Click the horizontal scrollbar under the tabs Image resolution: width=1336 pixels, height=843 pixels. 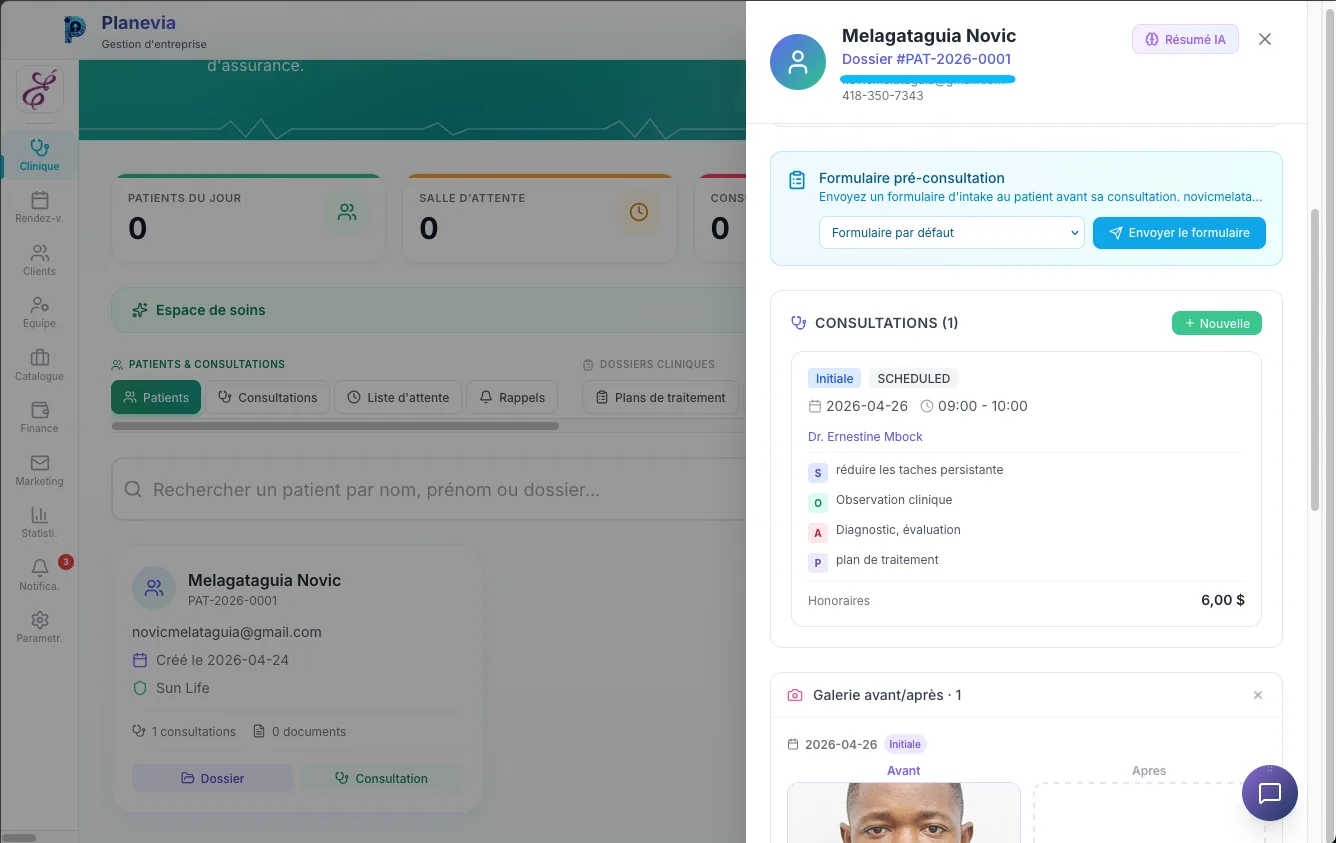point(335,426)
